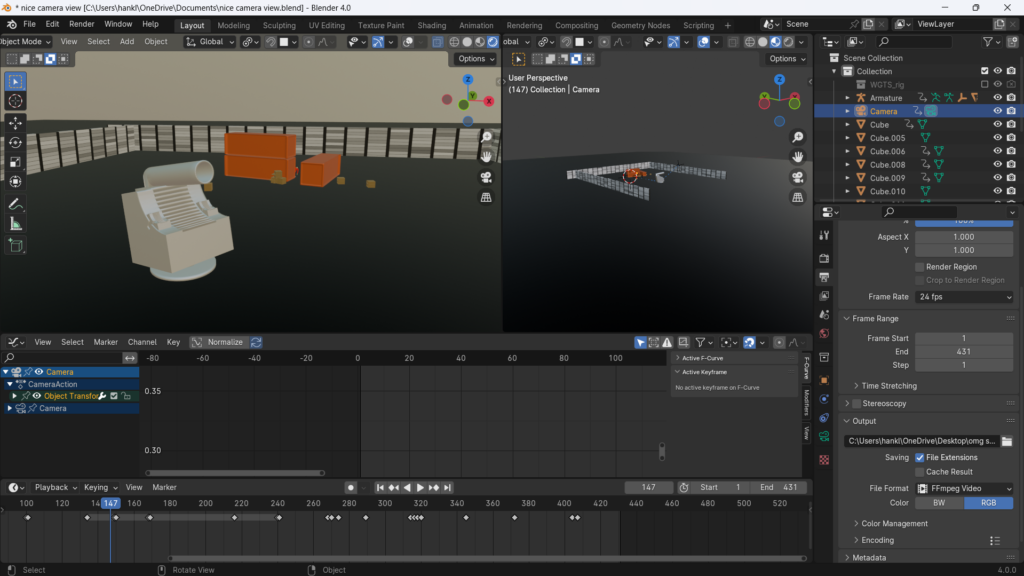This screenshot has width=1024, height=576.
Task: Open the Render menu in the top bar
Action: click(81, 23)
